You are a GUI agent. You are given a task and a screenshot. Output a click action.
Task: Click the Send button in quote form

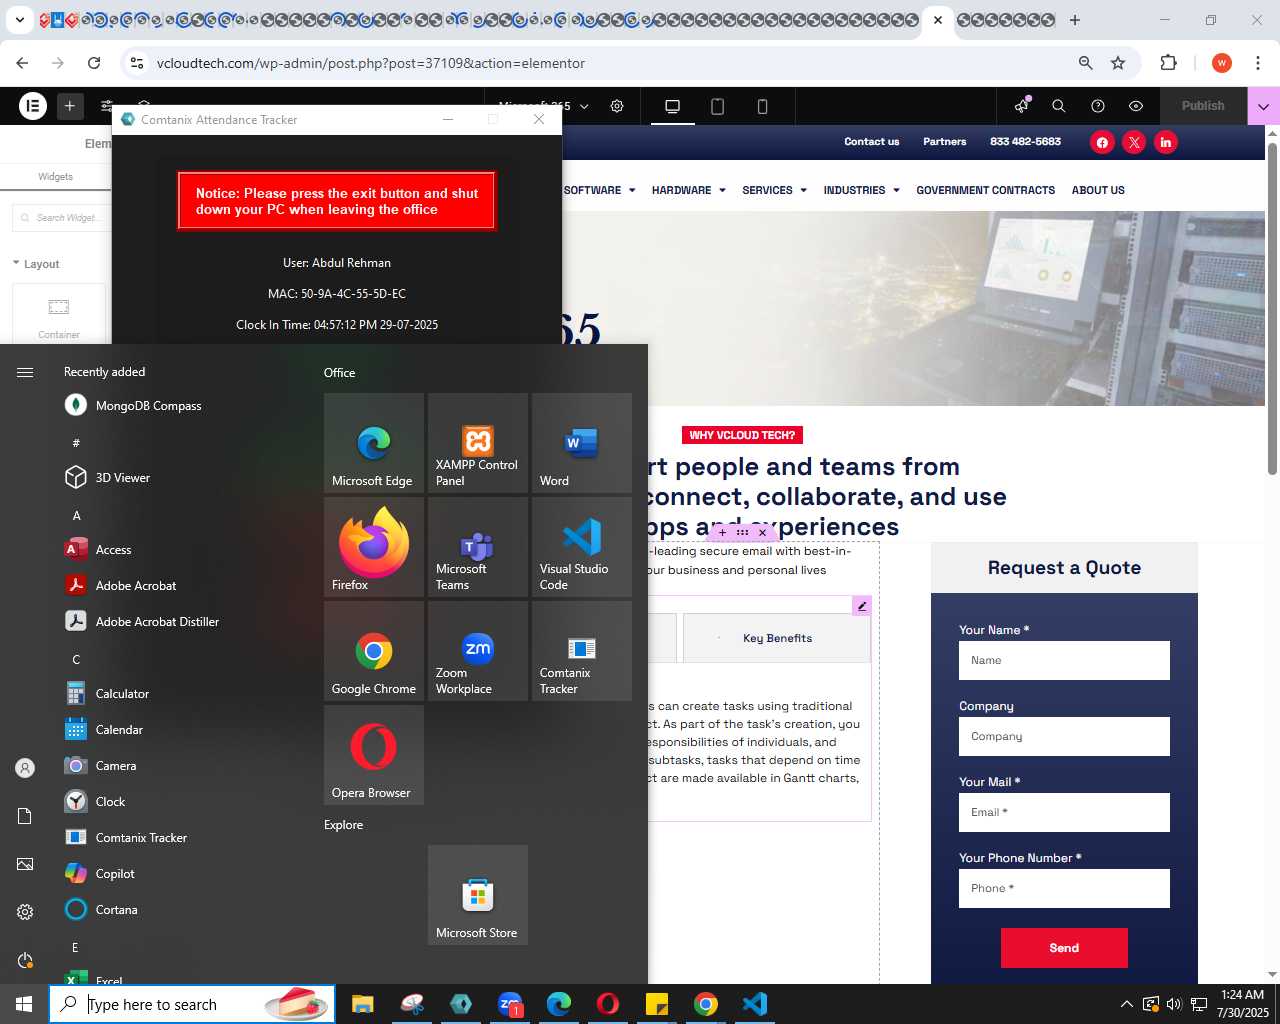(x=1064, y=948)
